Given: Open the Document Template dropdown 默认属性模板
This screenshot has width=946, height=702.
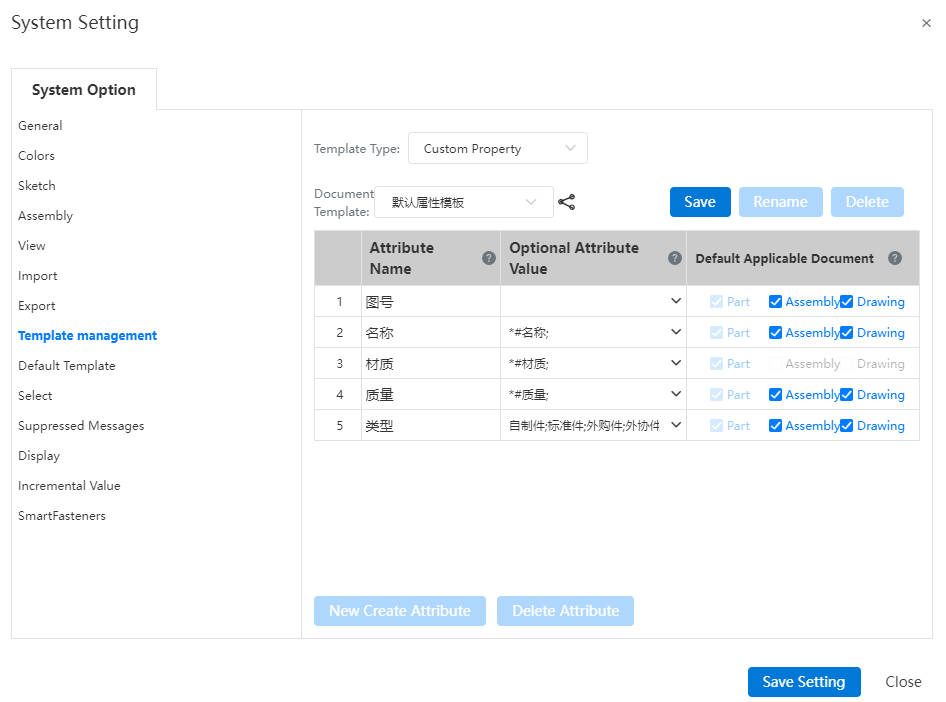Looking at the screenshot, I should 463,202.
